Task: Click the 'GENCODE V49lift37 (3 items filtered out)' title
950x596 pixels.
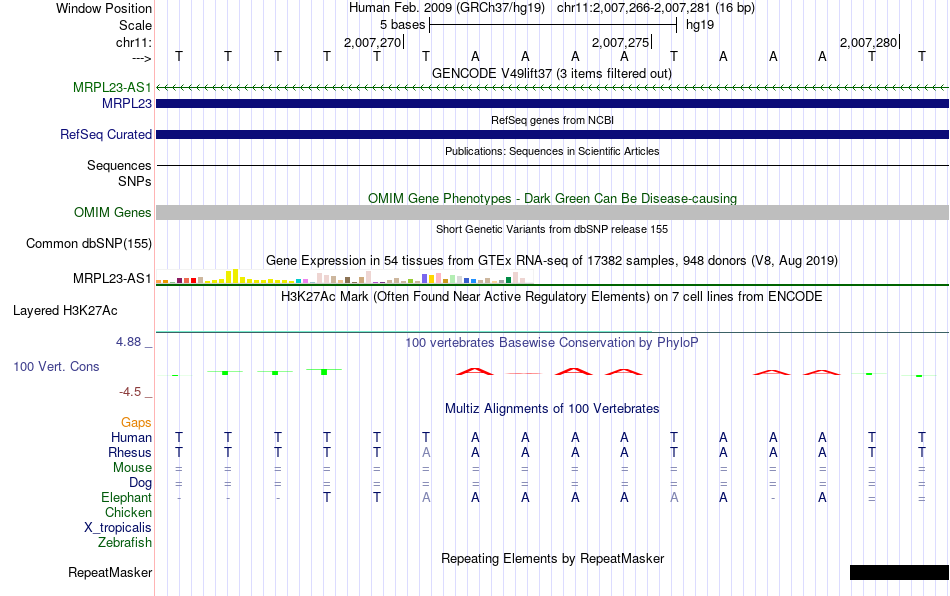Action: coord(552,73)
